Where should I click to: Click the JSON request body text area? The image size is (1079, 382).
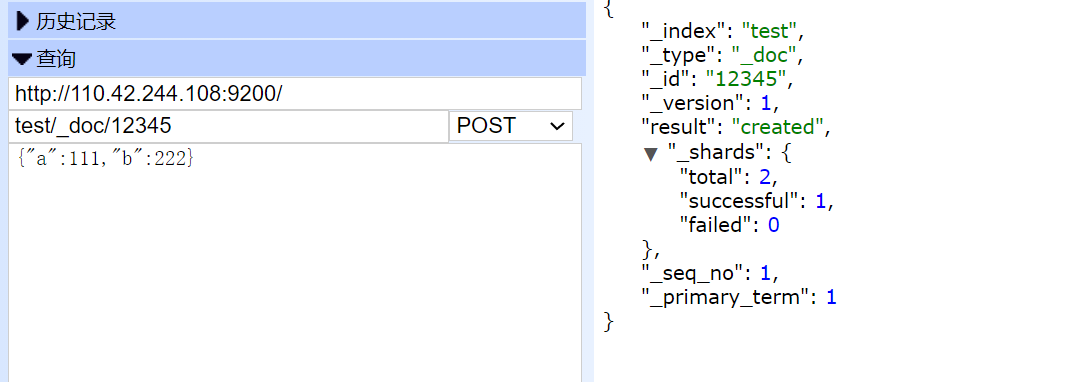tap(295, 262)
